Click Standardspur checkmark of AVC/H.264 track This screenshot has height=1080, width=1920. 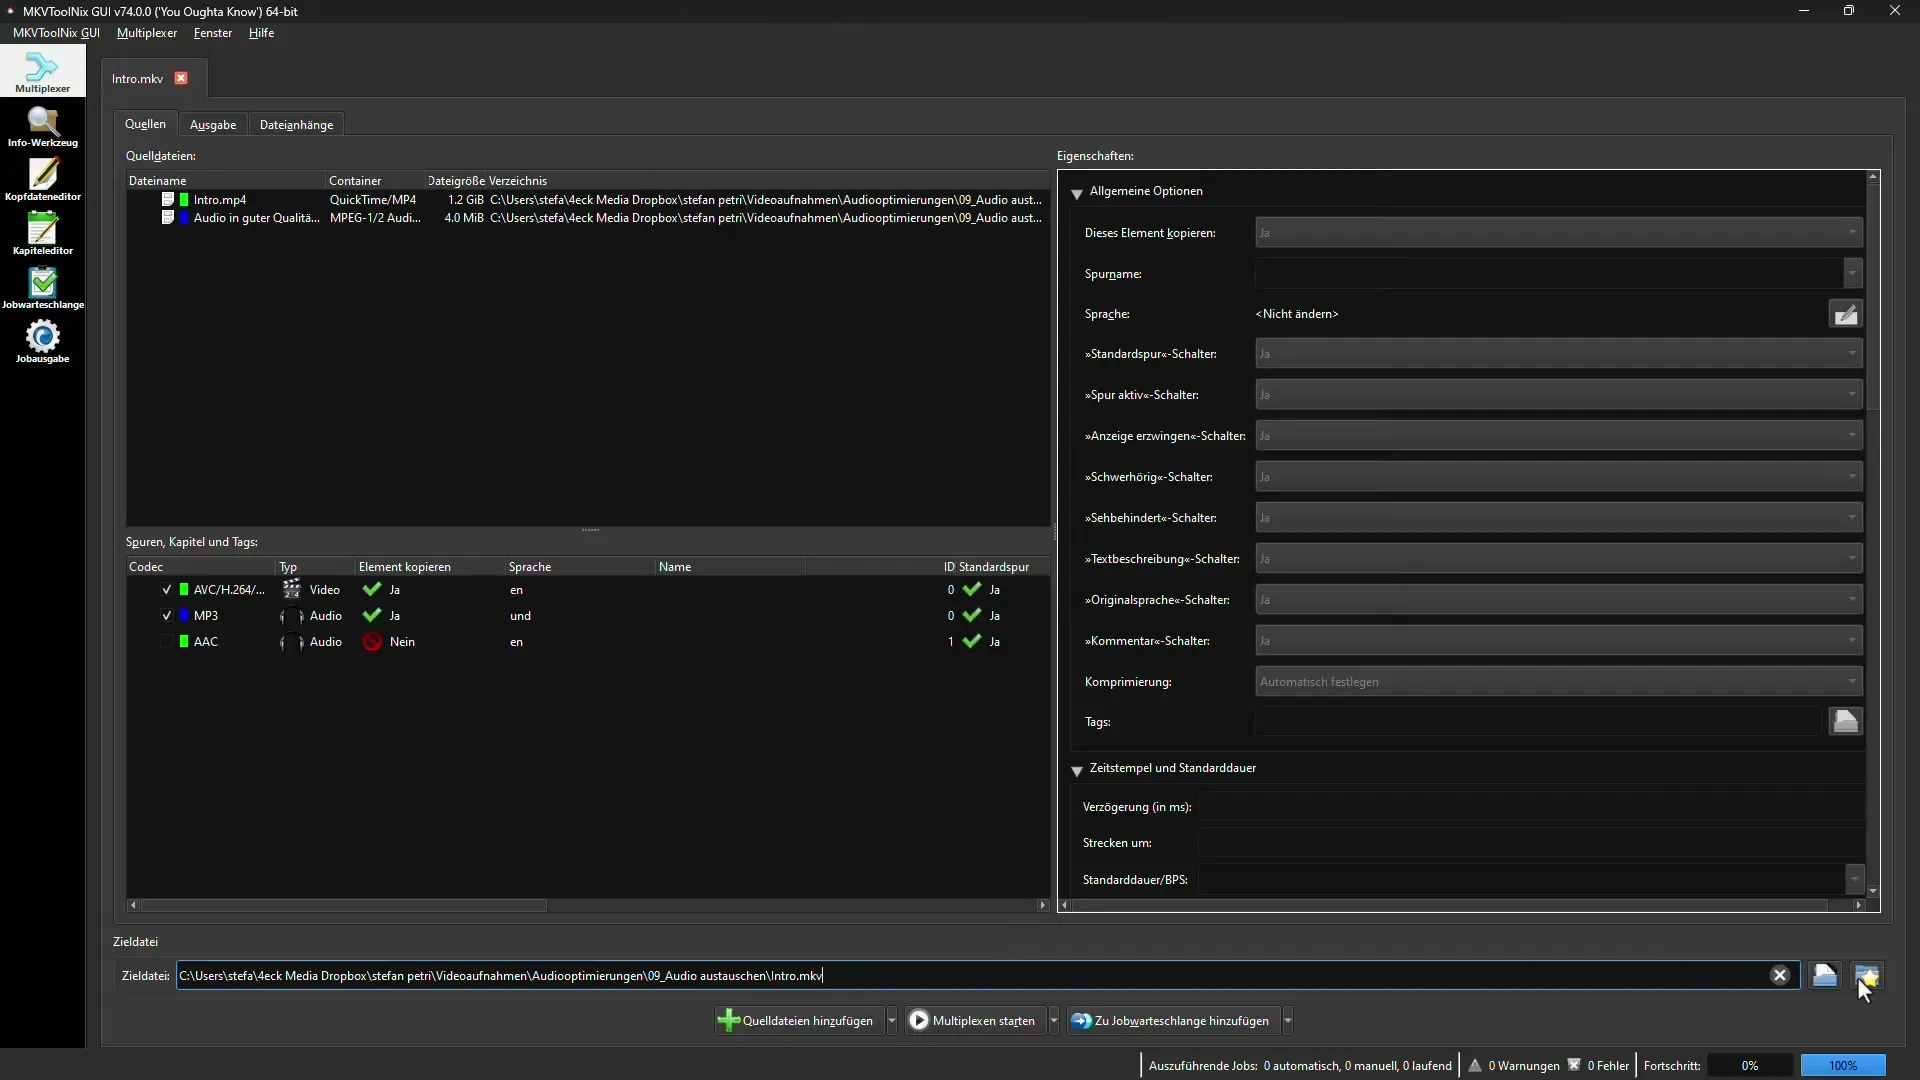point(972,589)
